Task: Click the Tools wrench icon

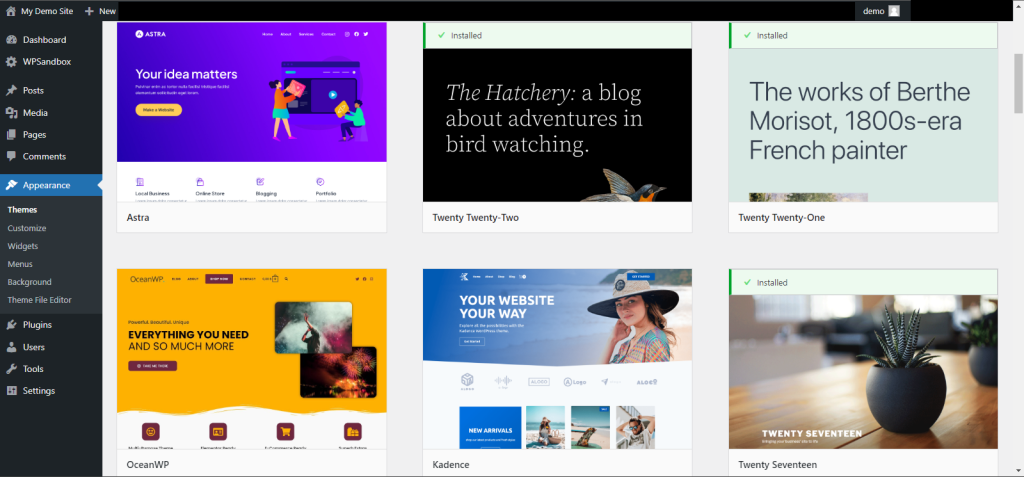Action: coord(11,369)
